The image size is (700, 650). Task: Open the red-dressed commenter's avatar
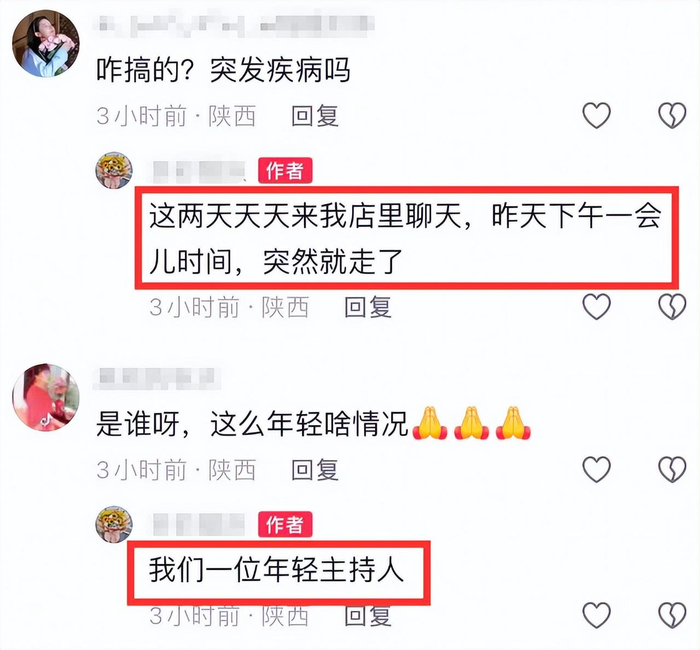46,397
